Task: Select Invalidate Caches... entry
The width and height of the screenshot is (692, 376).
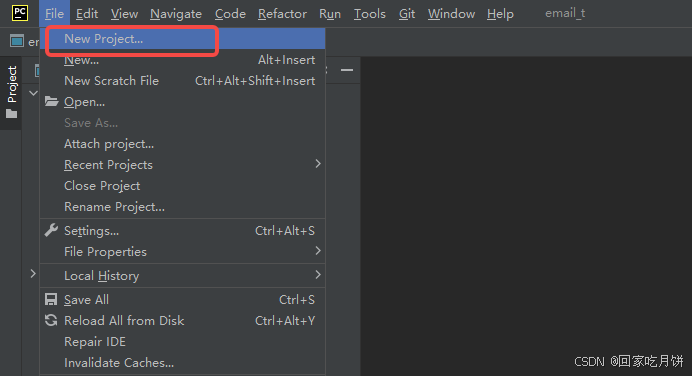Action: [183, 363]
